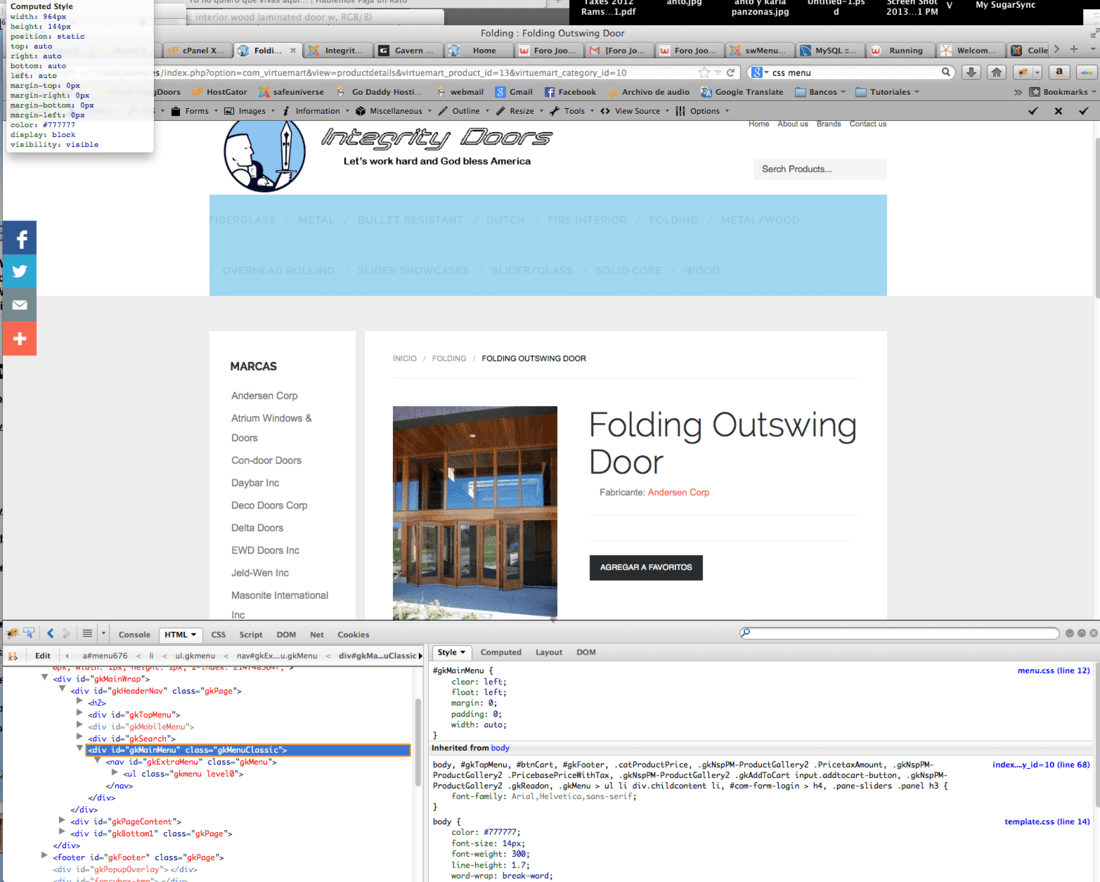Screen dimensions: 1100x882
Task: Submit search with magnifier icon
Action: coord(946,72)
